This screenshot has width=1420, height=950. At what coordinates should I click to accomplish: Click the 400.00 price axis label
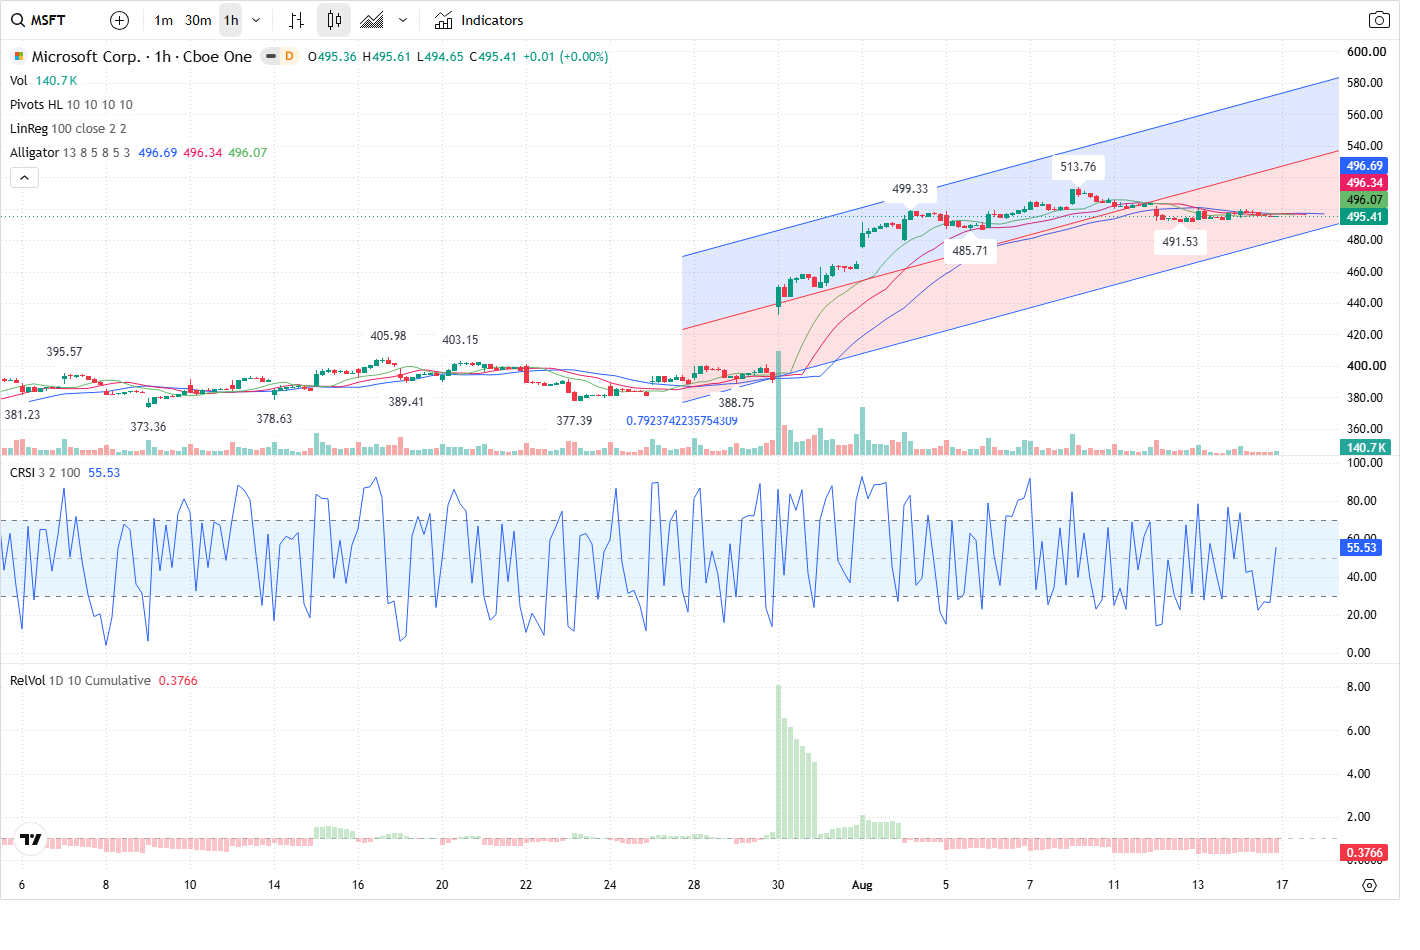[x=1366, y=366]
